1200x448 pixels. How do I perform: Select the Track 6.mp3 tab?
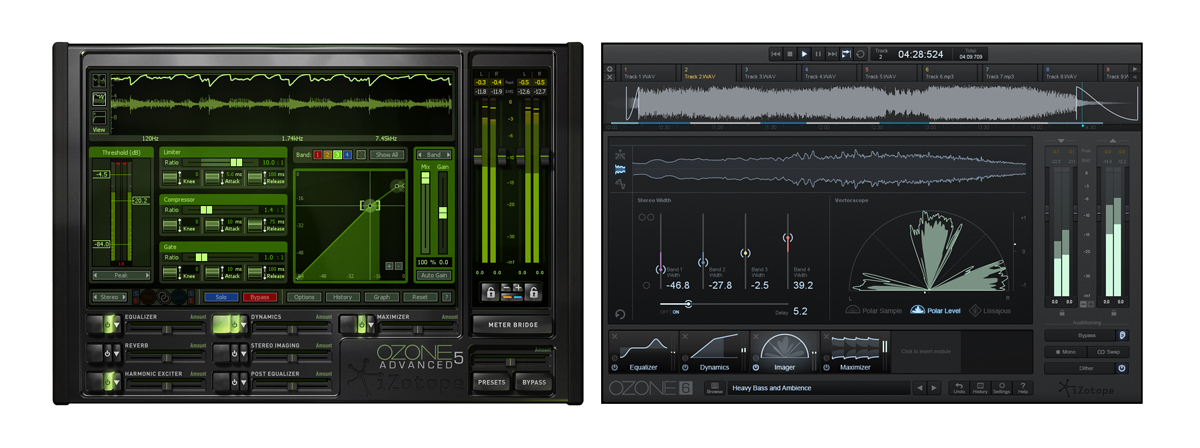(x=950, y=73)
